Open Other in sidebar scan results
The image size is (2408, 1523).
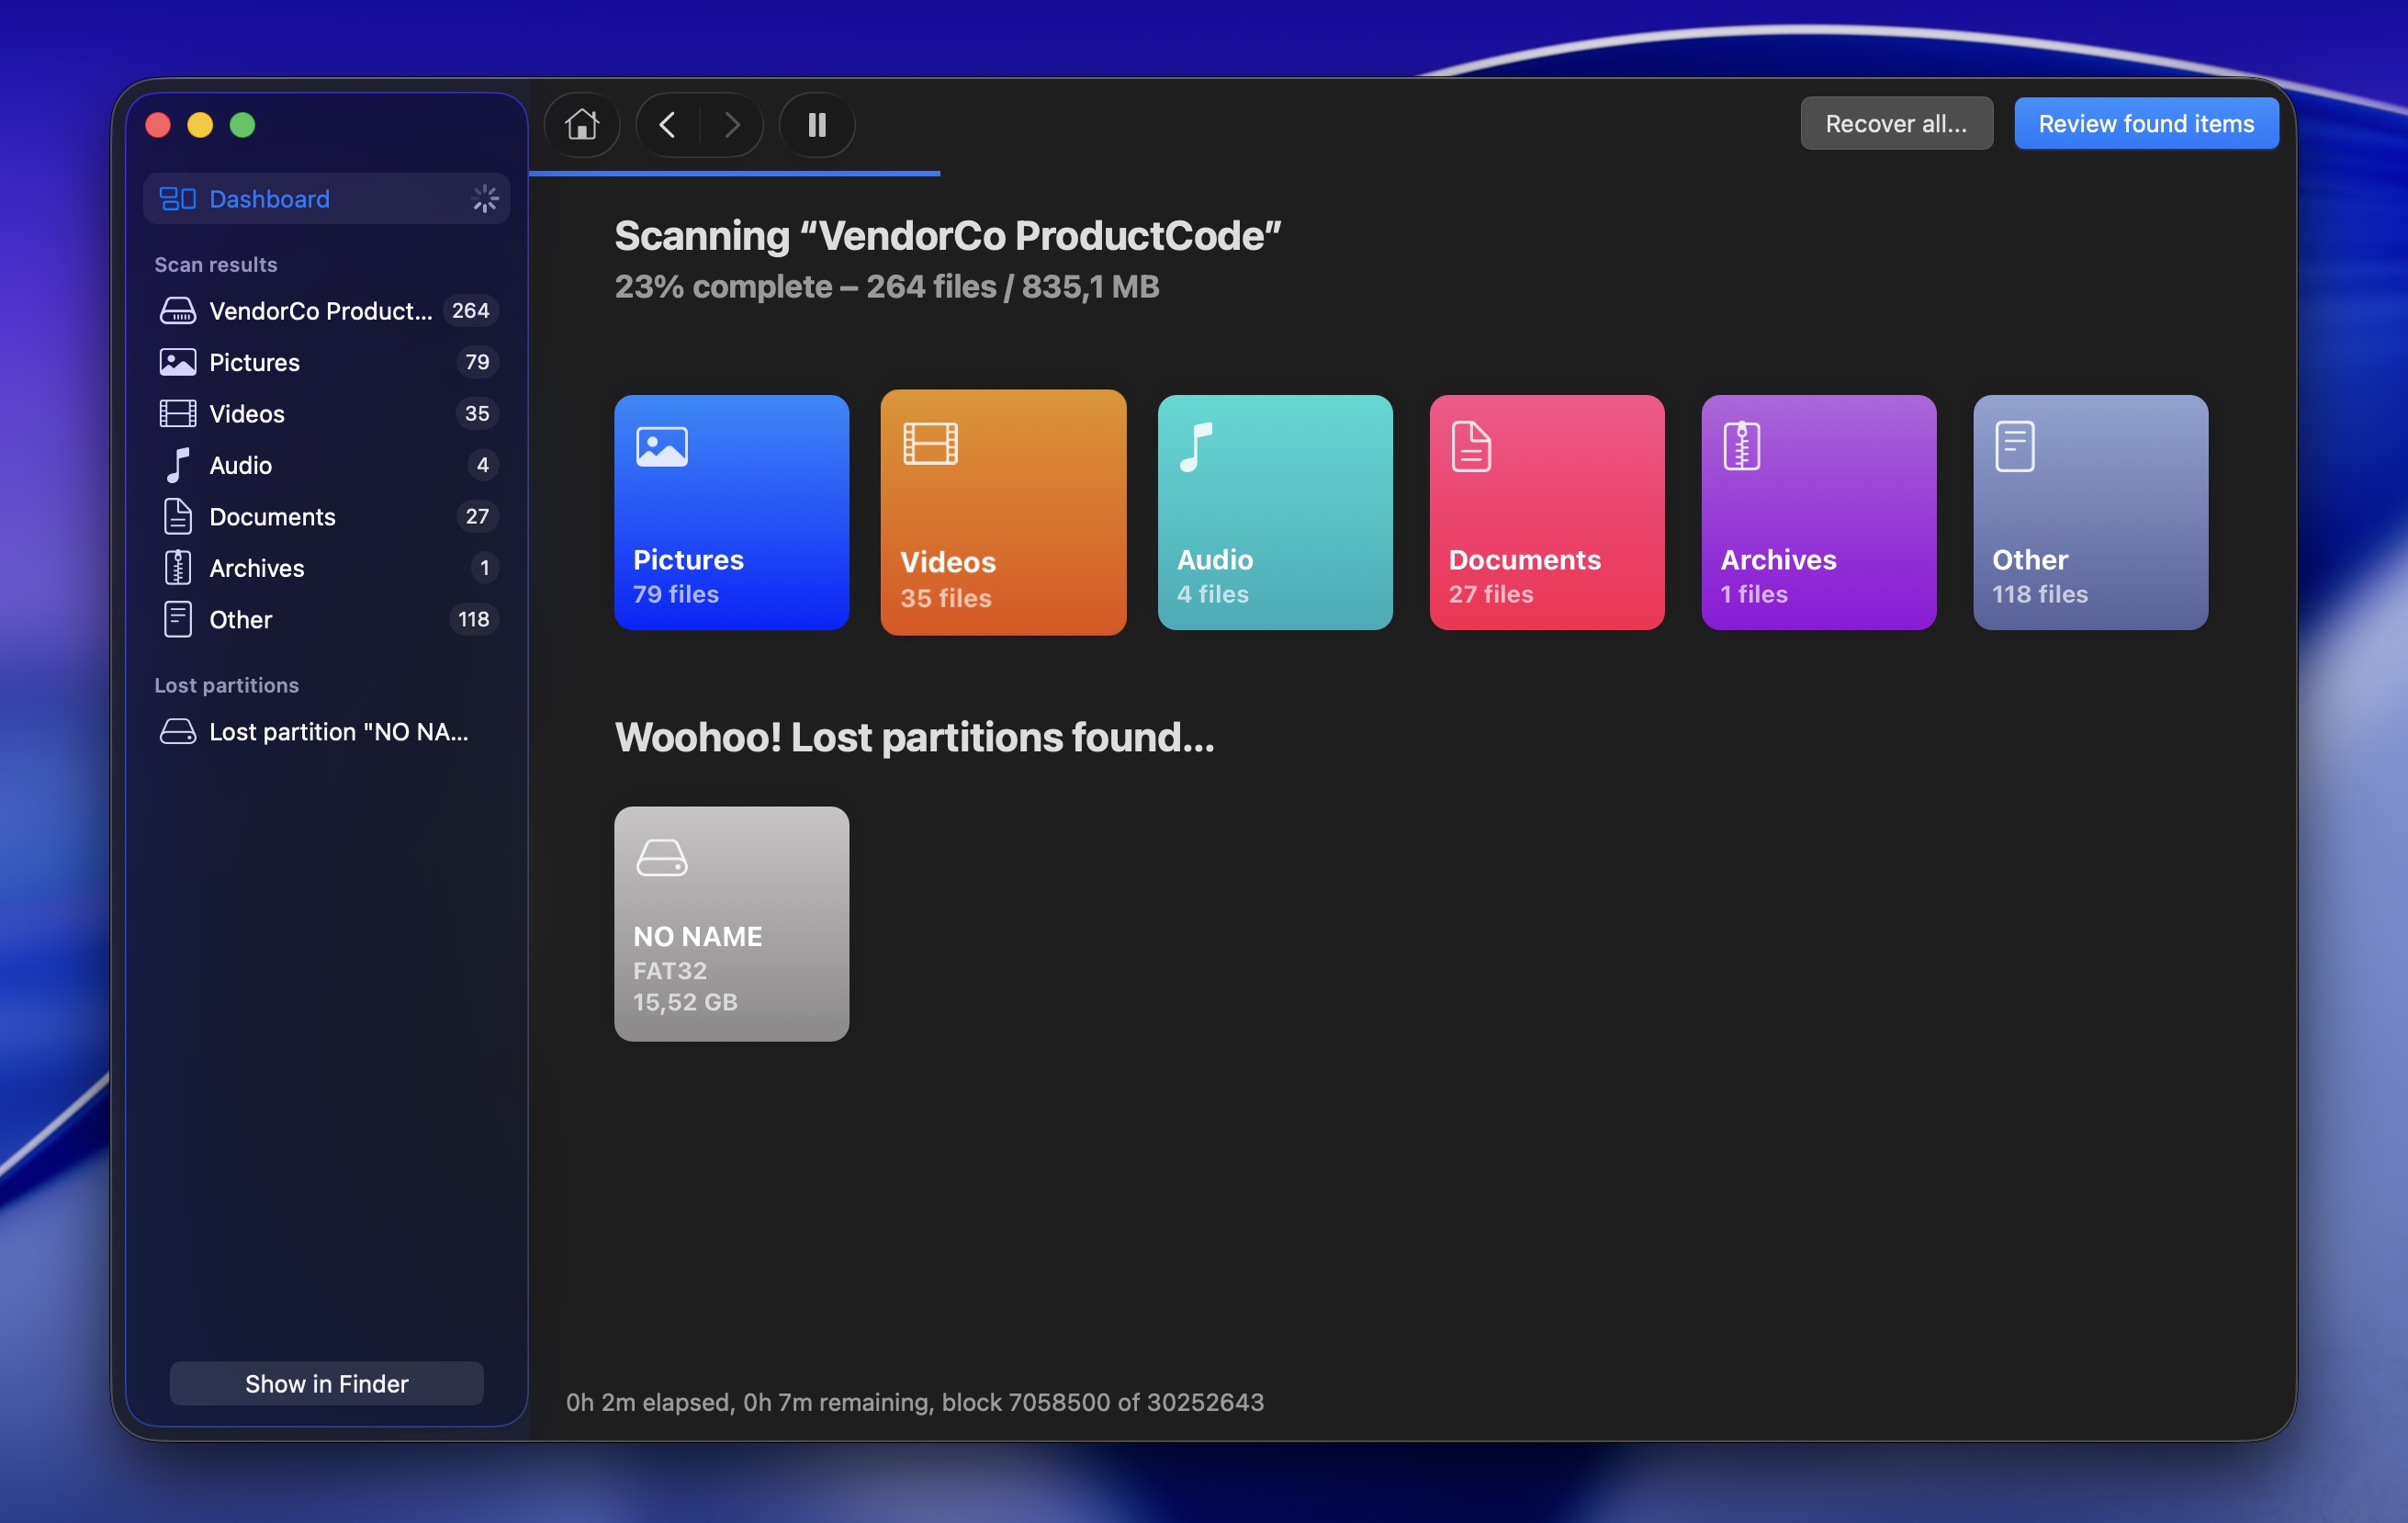click(326, 619)
